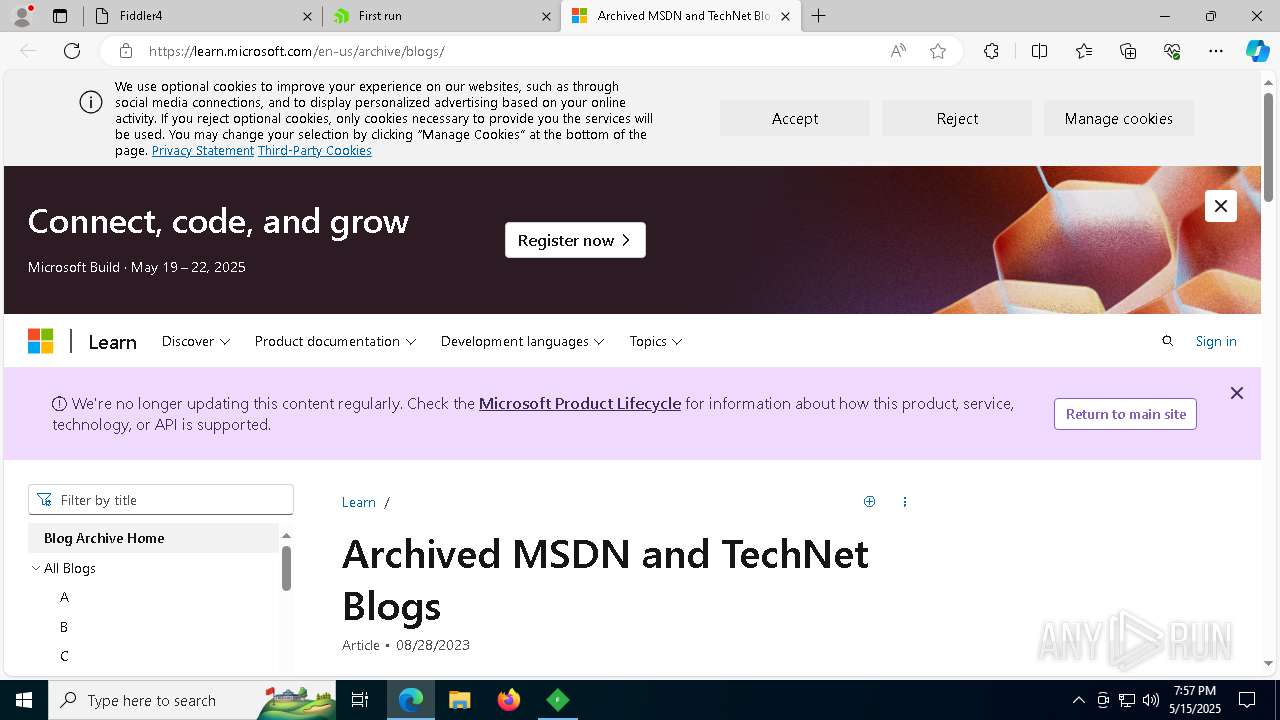This screenshot has width=1280, height=720.
Task: Select letter B in blog tree
Action: click(64, 627)
